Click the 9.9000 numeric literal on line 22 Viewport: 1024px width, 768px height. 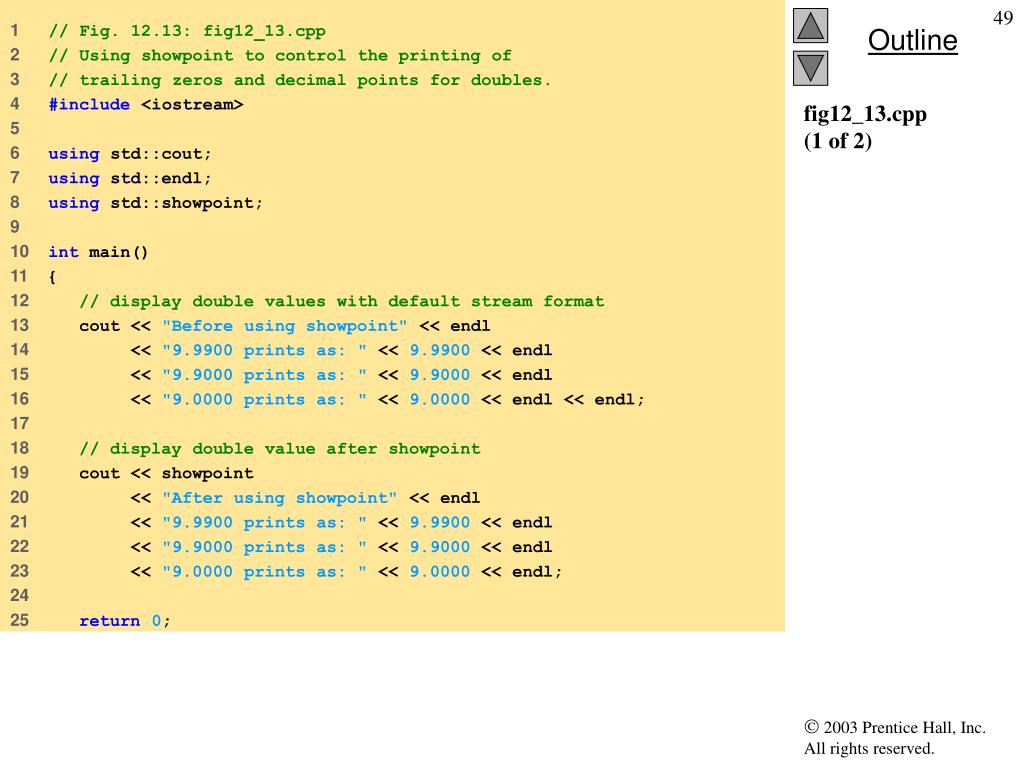point(440,547)
